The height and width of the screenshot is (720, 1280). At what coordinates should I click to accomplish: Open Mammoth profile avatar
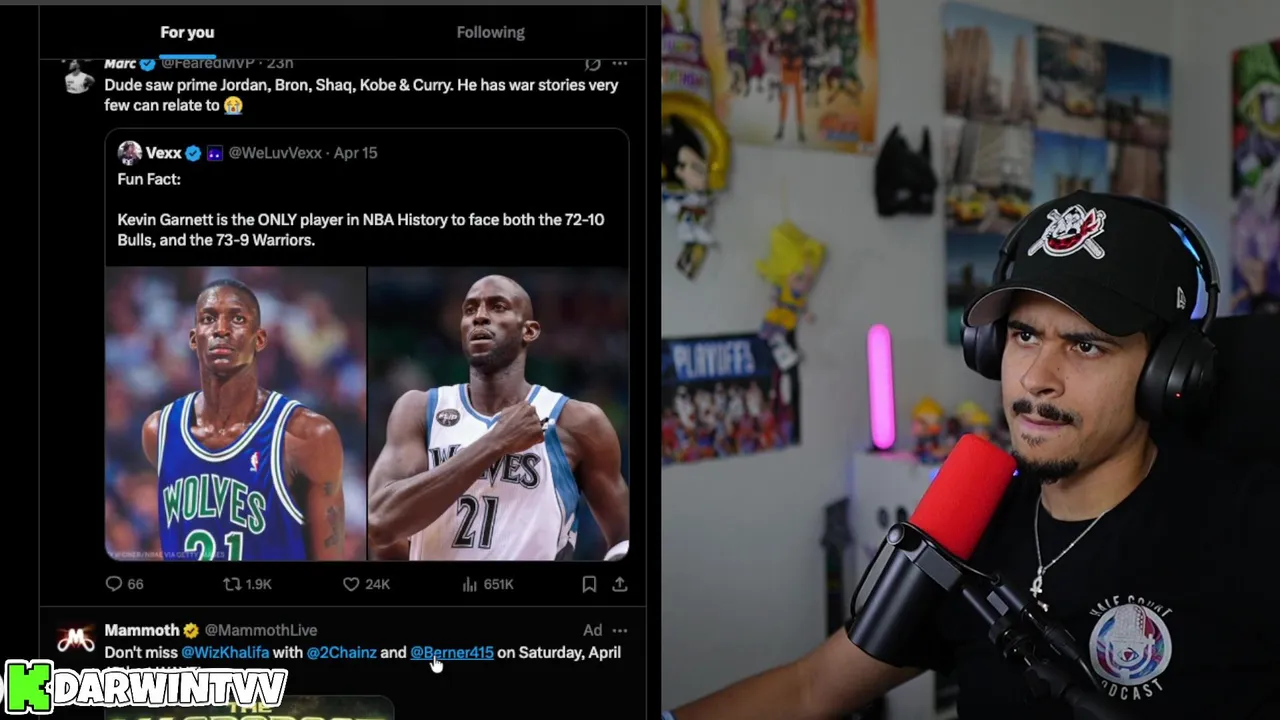pyautogui.click(x=76, y=640)
